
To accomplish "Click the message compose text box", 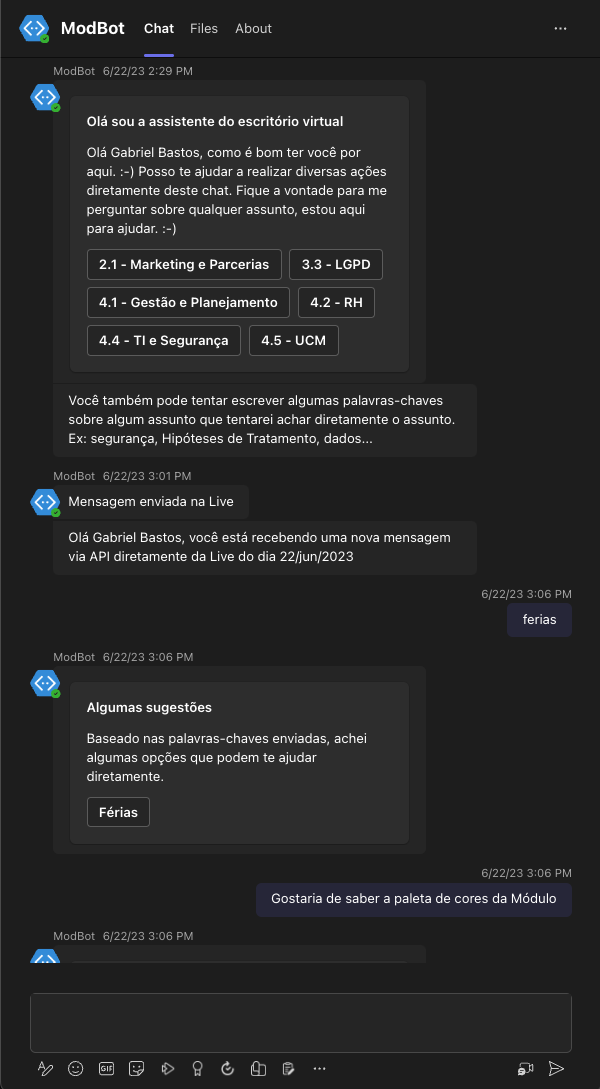I will tap(301, 1023).
